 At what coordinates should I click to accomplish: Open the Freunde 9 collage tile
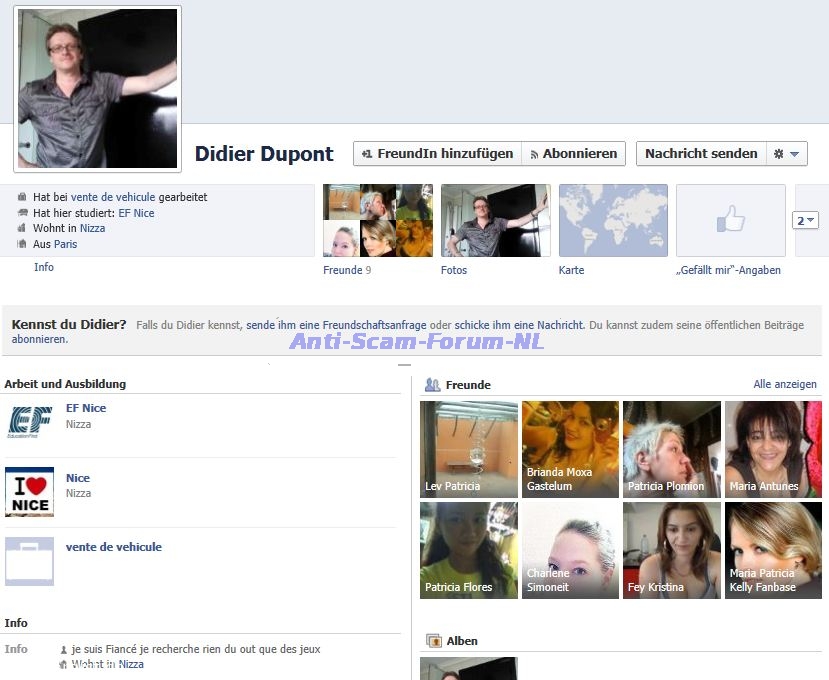point(378,220)
